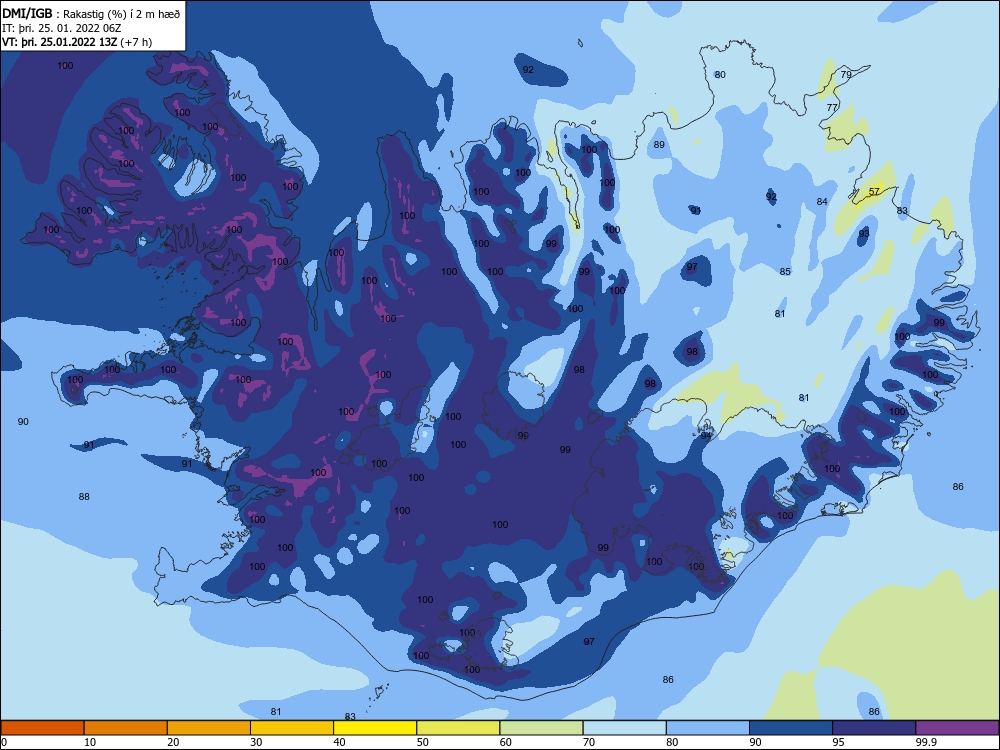Click the '57' humidity value on the map

(874, 191)
